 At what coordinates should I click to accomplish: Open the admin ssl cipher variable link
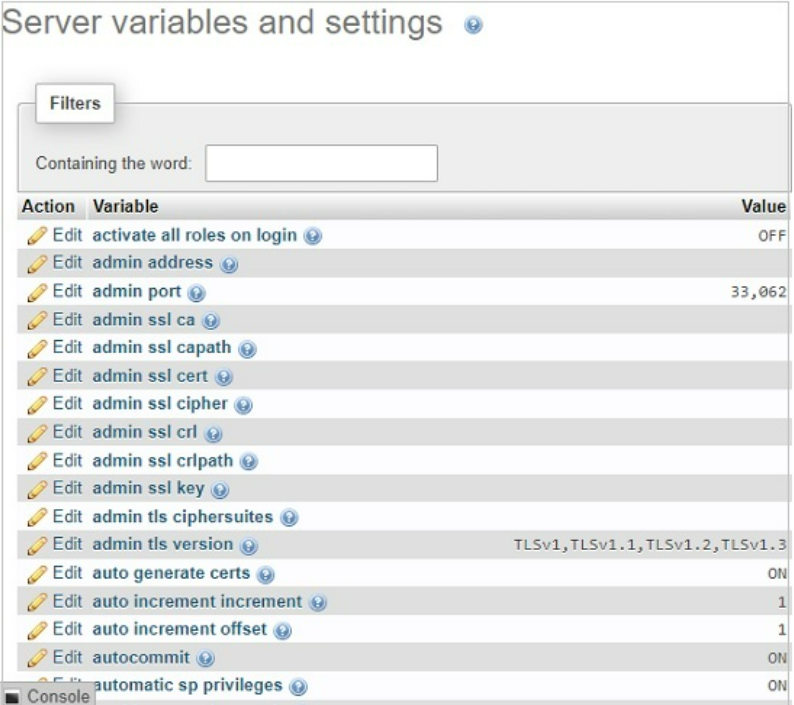tap(160, 404)
